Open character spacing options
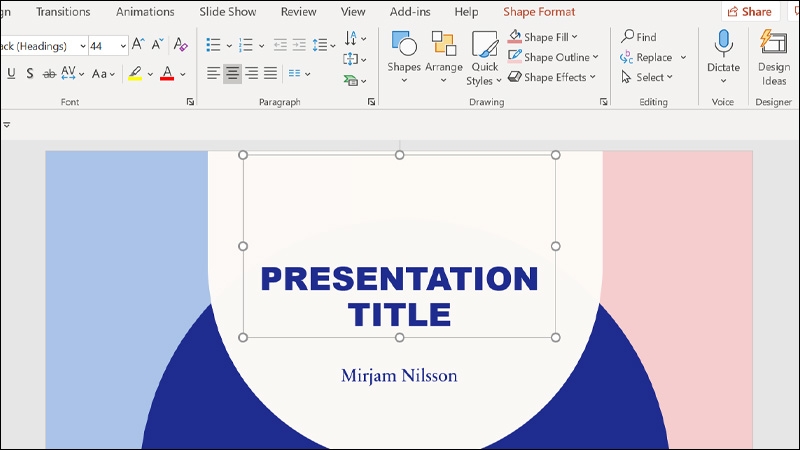Viewport: 800px width, 450px height. click(x=72, y=74)
